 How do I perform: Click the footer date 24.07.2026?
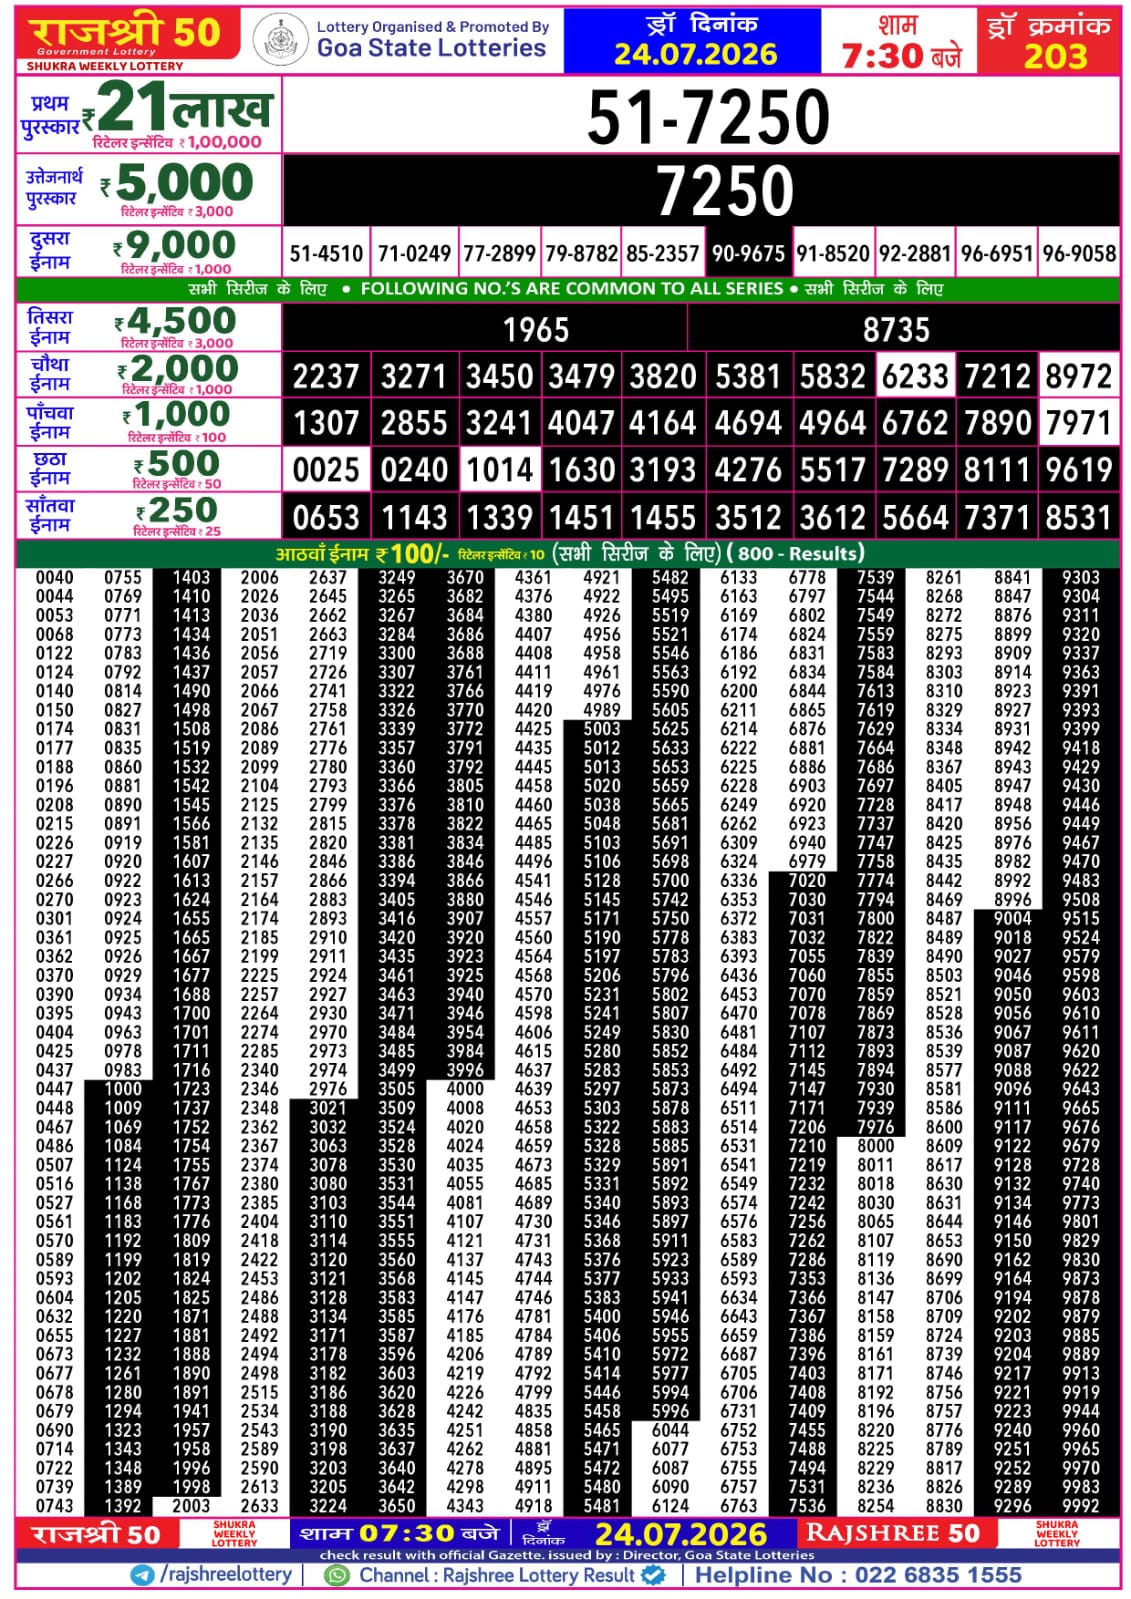point(681,1534)
